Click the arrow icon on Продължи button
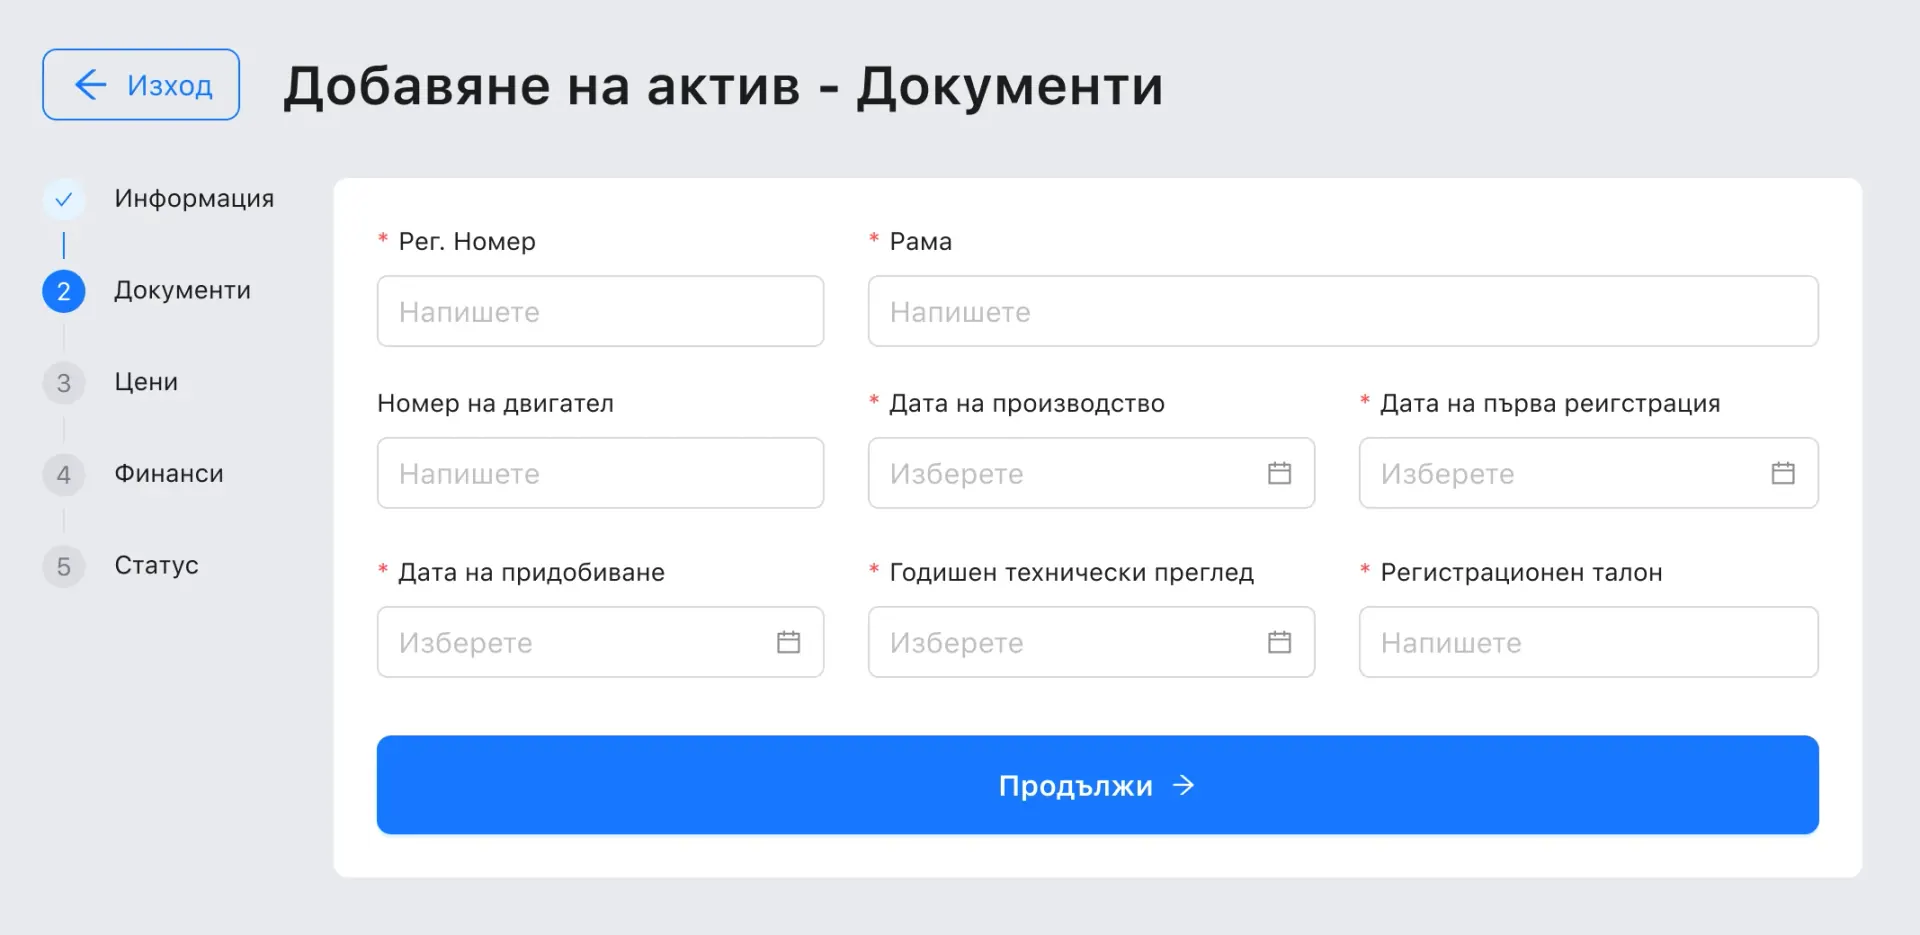 [1183, 786]
